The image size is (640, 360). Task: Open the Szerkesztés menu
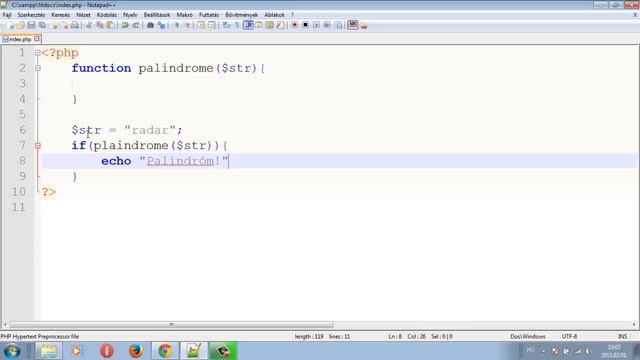click(x=31, y=15)
